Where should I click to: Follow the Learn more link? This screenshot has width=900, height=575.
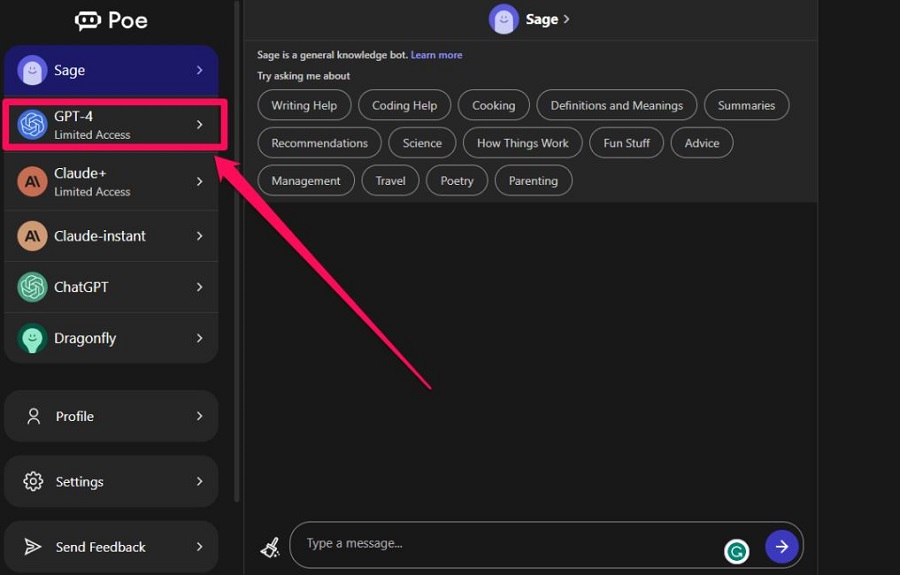(437, 55)
